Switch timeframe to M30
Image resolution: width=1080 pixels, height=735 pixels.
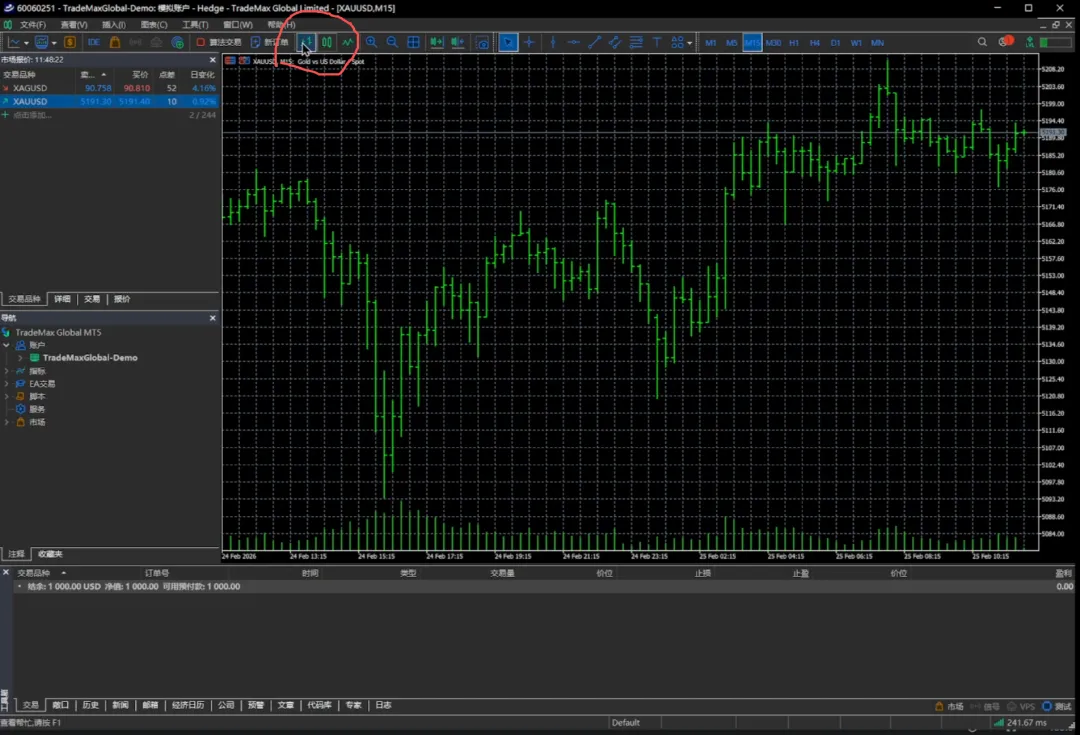[773, 43]
